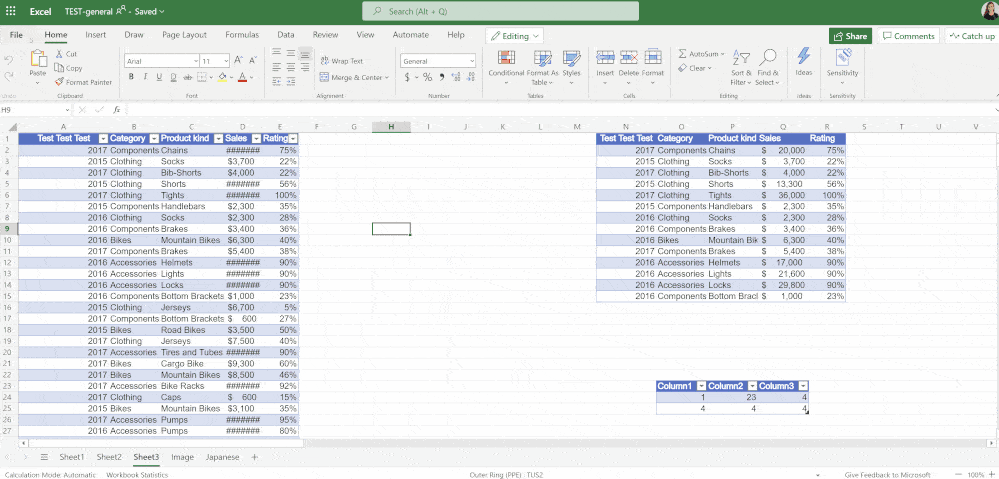The image size is (999, 479).
Task: Cut the selection with scissors icon
Action: [59, 54]
